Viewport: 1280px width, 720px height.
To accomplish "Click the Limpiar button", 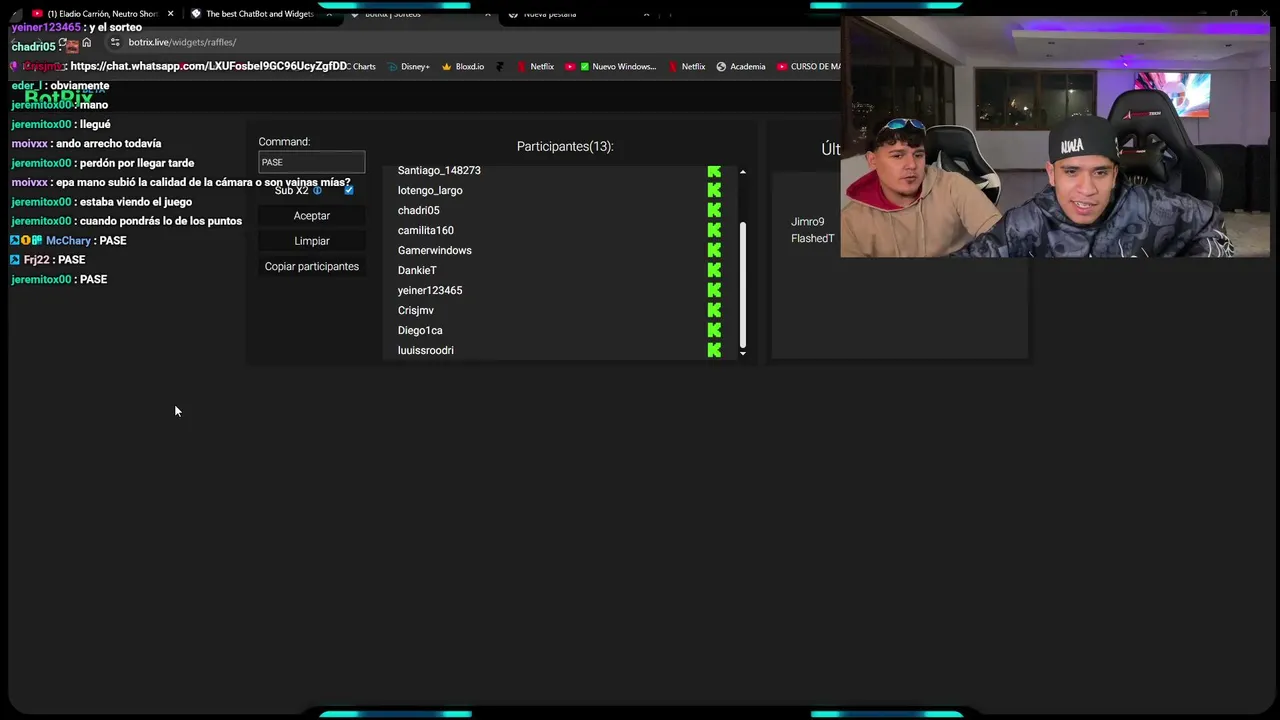I will click(312, 241).
